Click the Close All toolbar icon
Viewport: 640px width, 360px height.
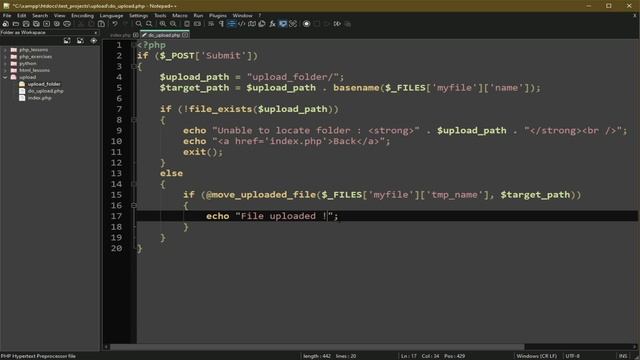pyautogui.click(x=57, y=24)
